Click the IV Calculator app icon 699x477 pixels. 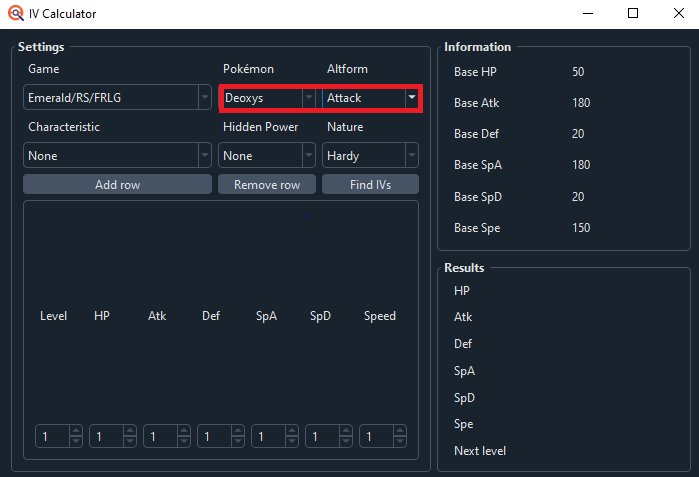pyautogui.click(x=16, y=13)
